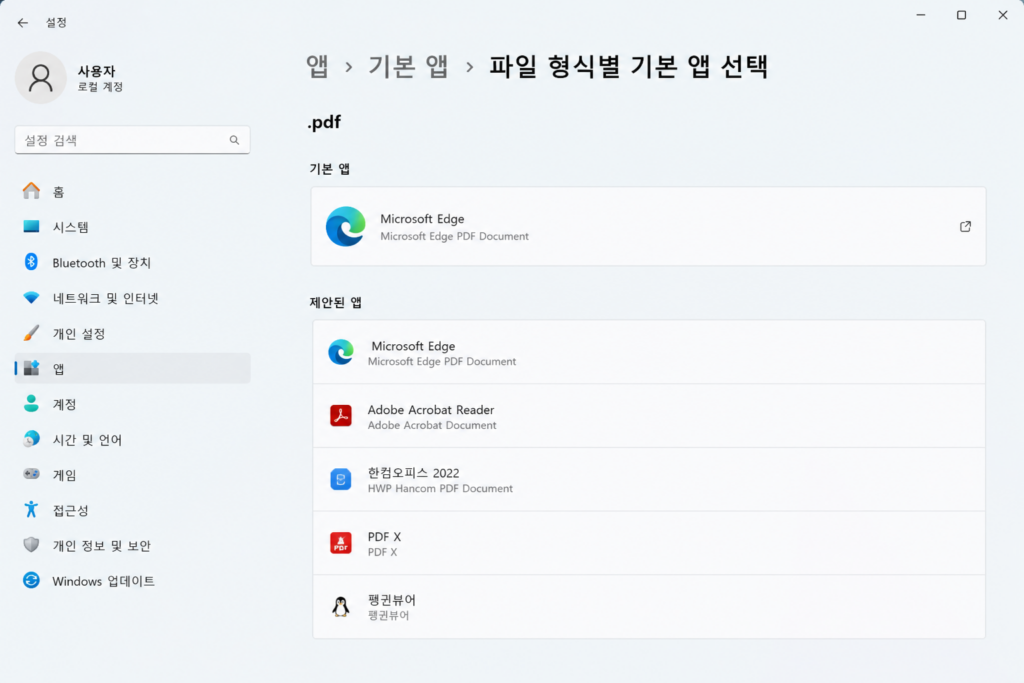Click the 기본 앱 section heading above Edge card
Image resolution: width=1024 pixels, height=683 pixels.
pyautogui.click(x=330, y=169)
